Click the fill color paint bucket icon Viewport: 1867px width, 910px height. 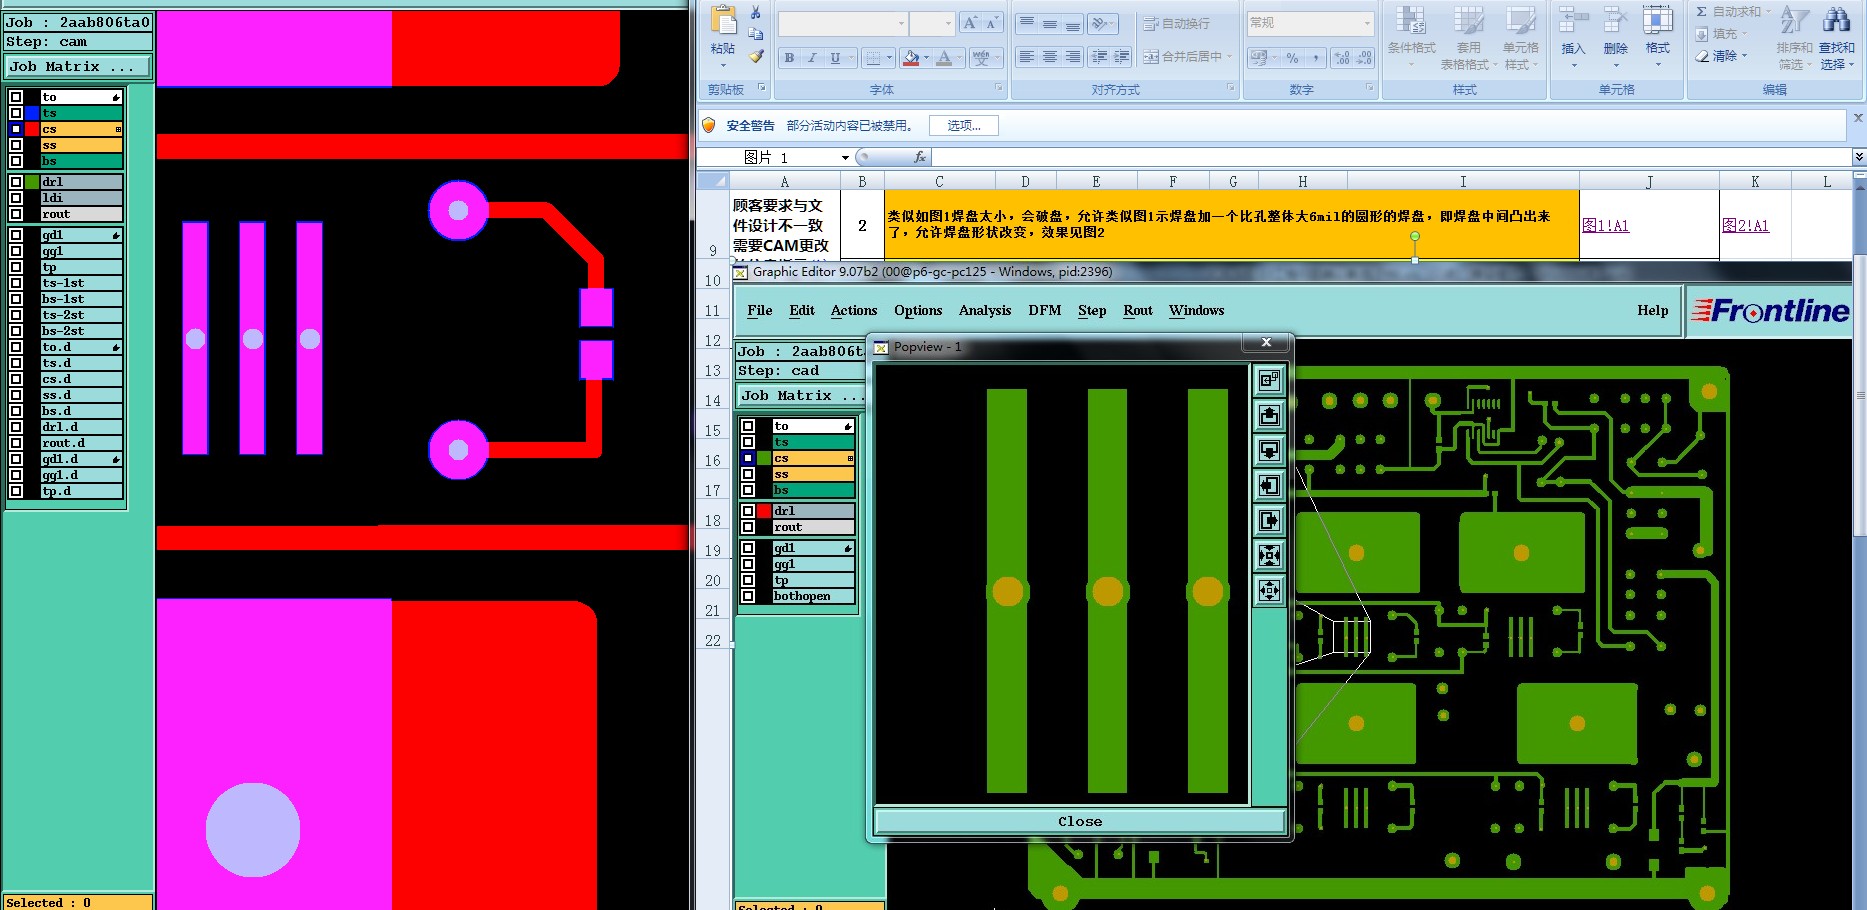[x=911, y=58]
